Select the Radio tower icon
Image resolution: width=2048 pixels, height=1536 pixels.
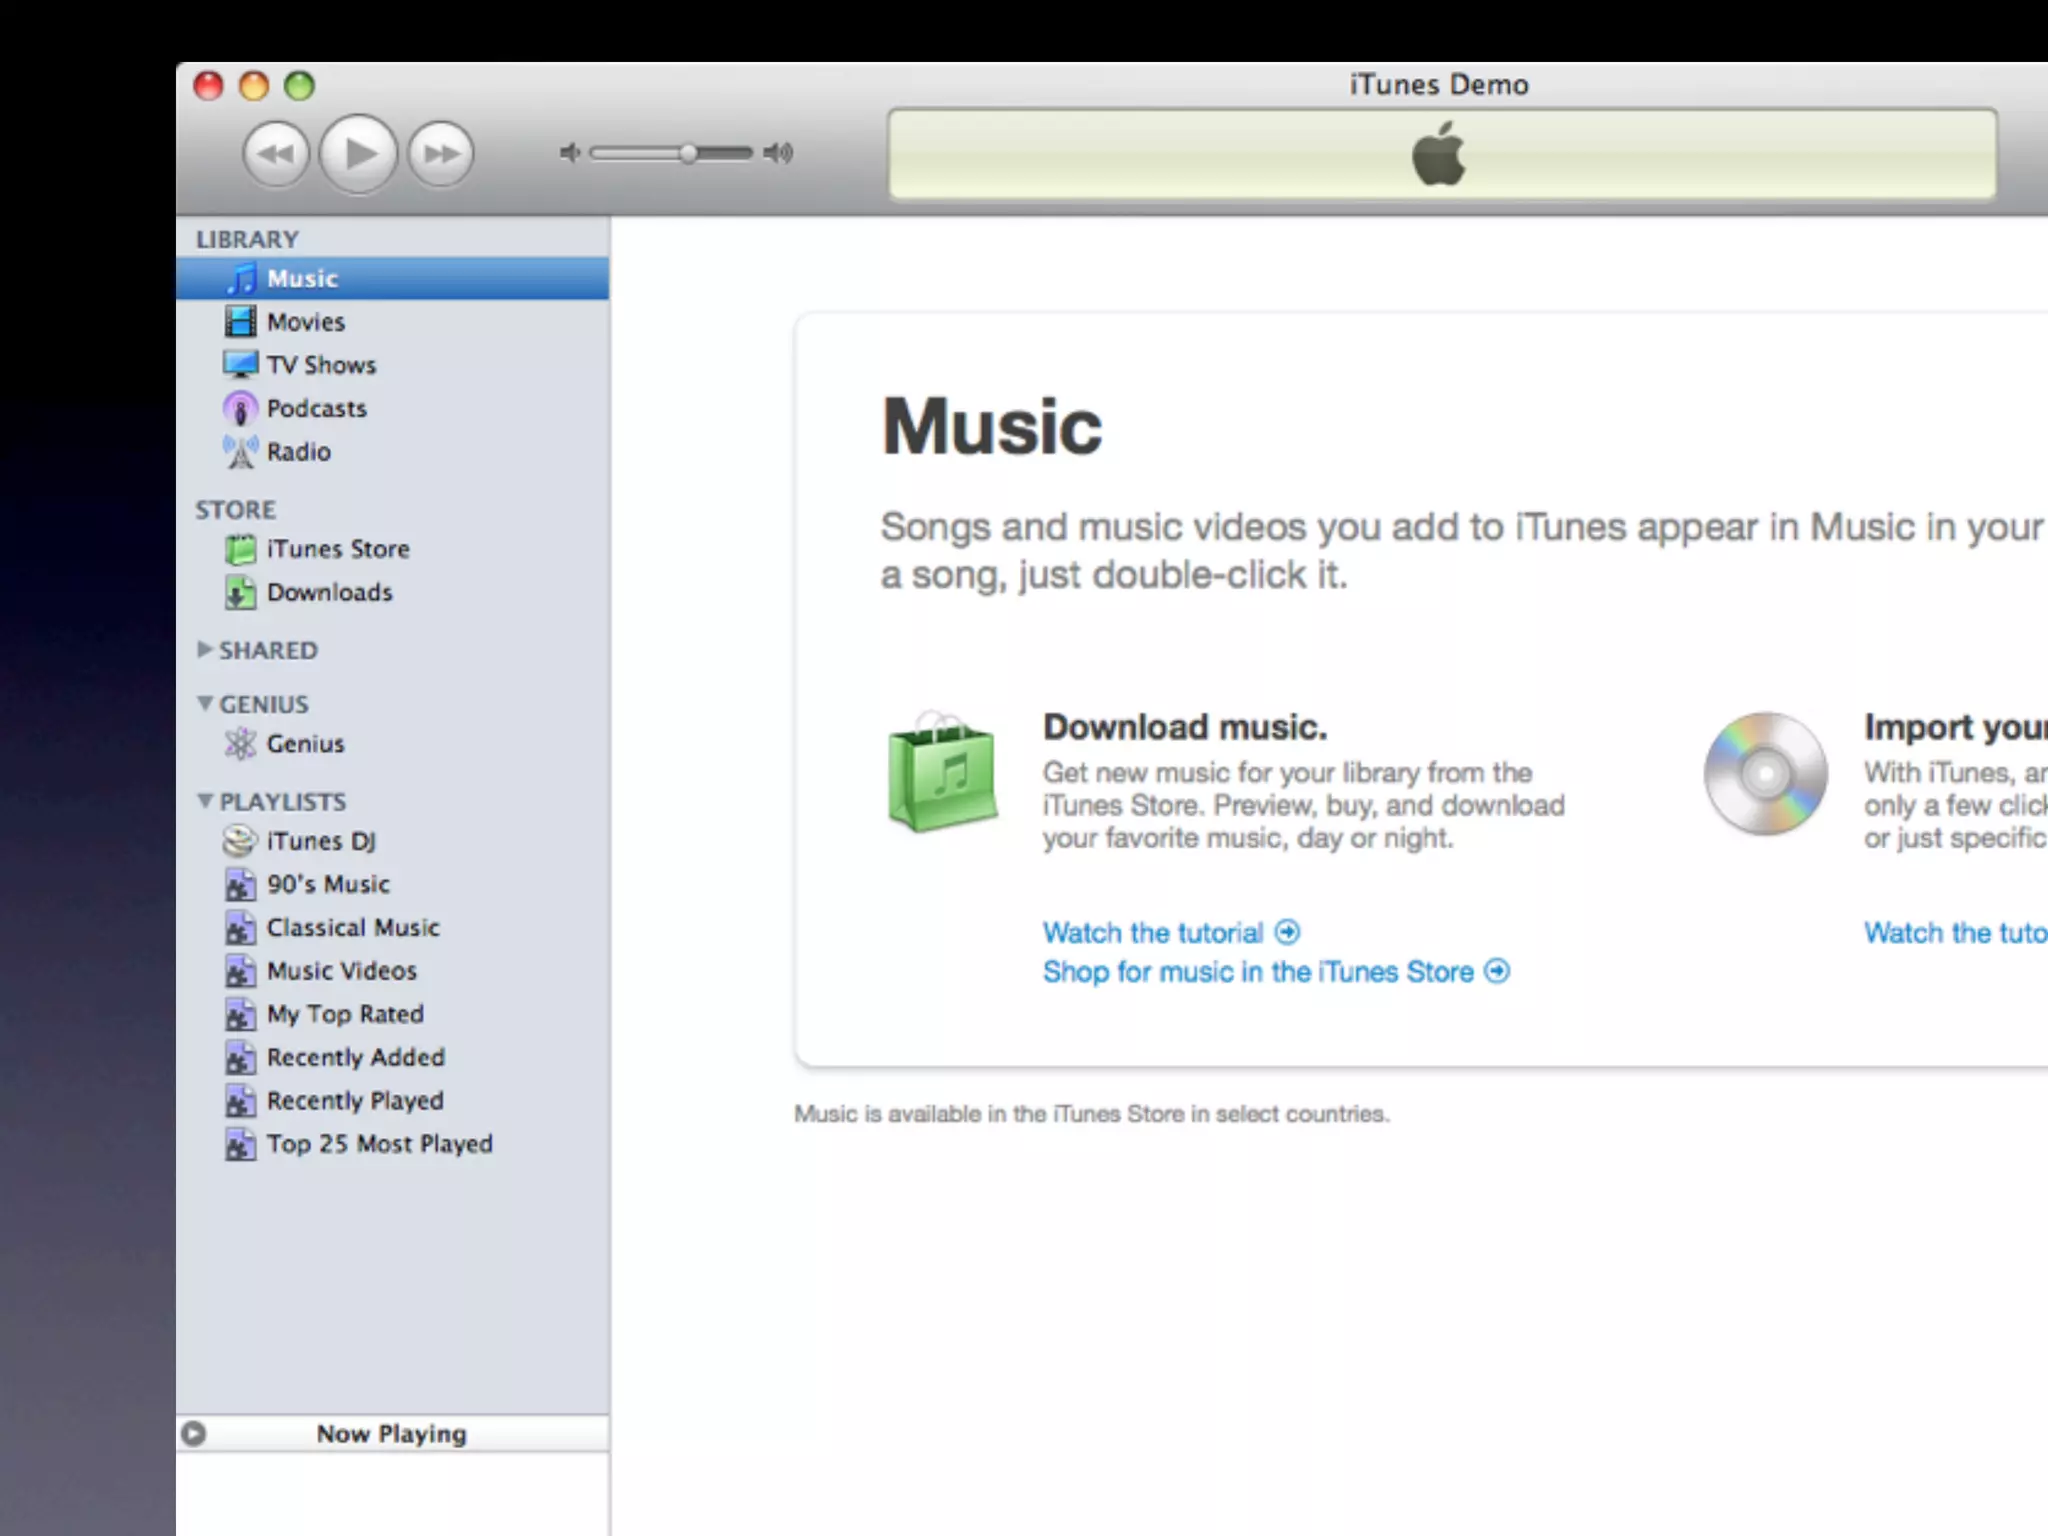240,452
